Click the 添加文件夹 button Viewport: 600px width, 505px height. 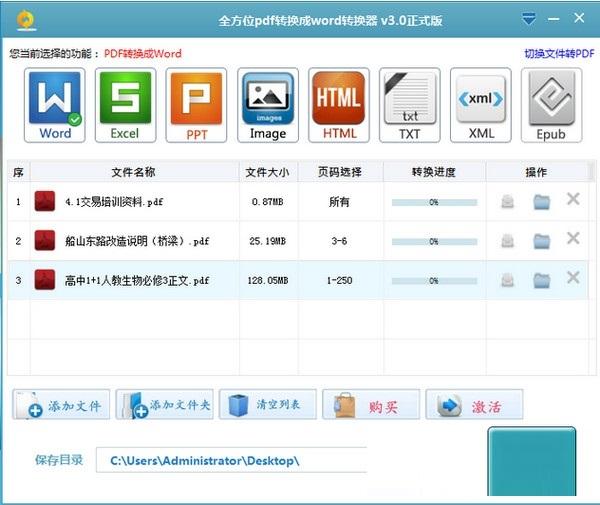tap(164, 405)
